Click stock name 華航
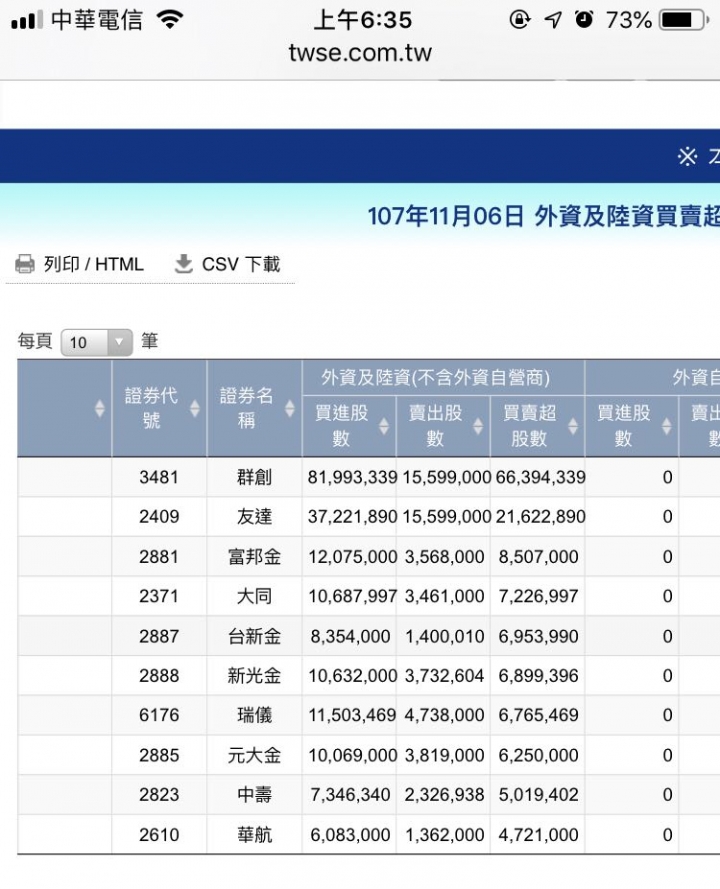Viewport: 720px width, 889px height. pyautogui.click(x=255, y=835)
